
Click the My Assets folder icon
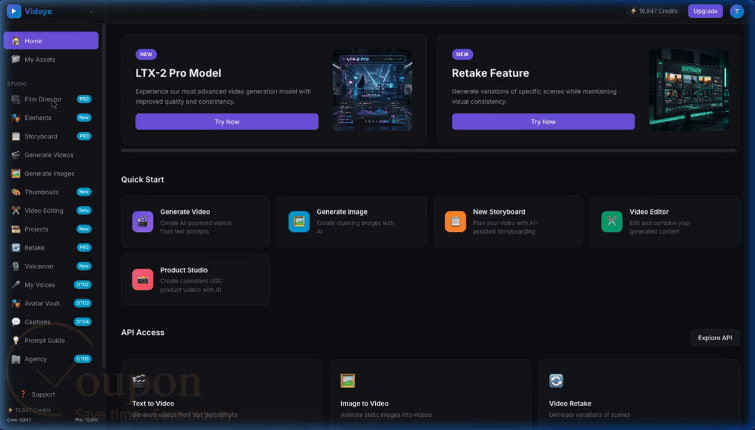tap(16, 59)
